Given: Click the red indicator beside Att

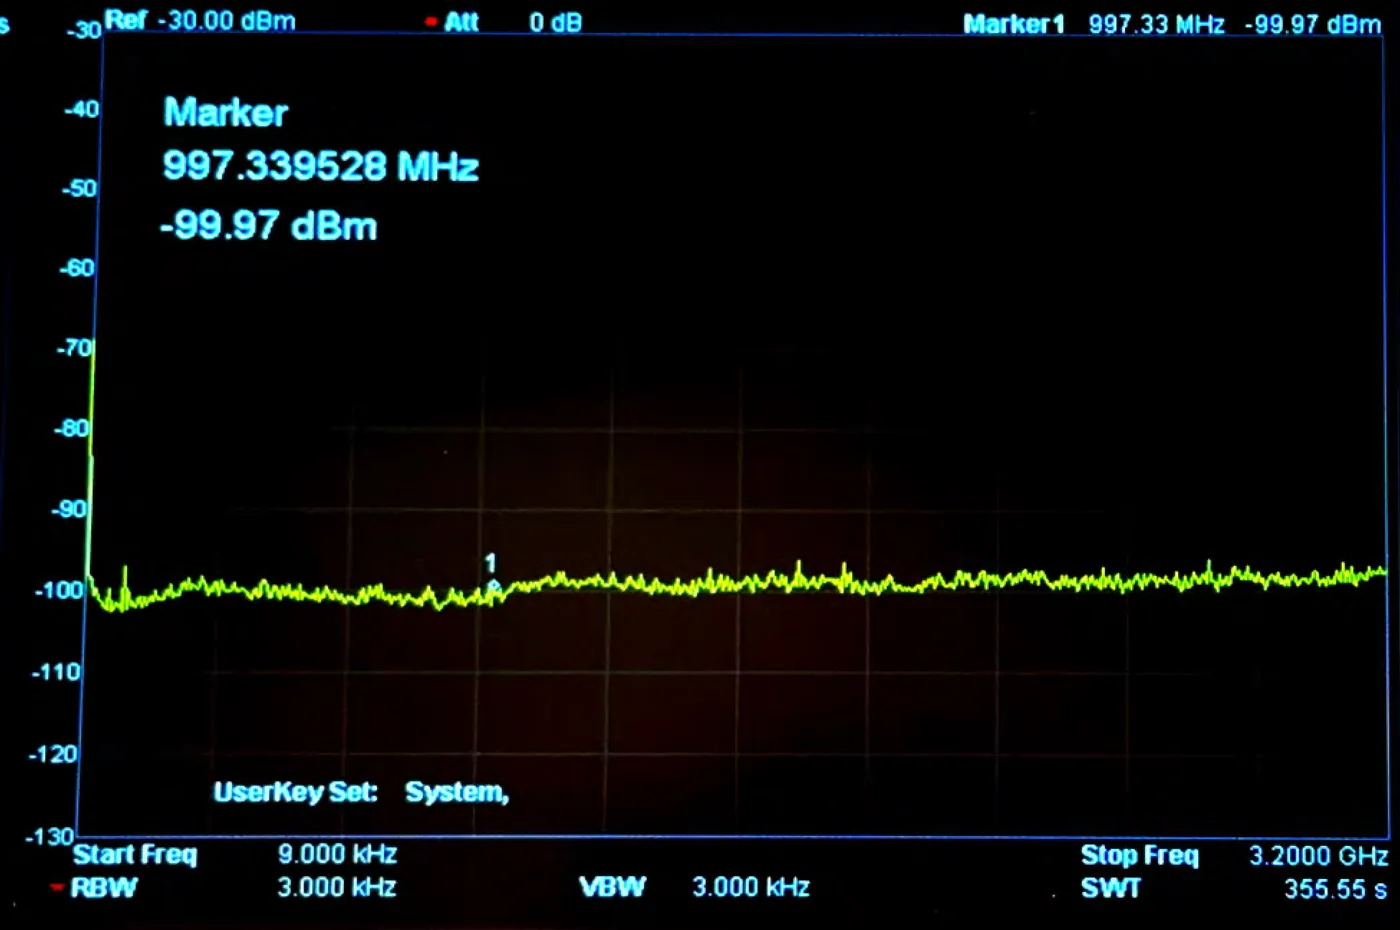Looking at the screenshot, I should coord(431,22).
